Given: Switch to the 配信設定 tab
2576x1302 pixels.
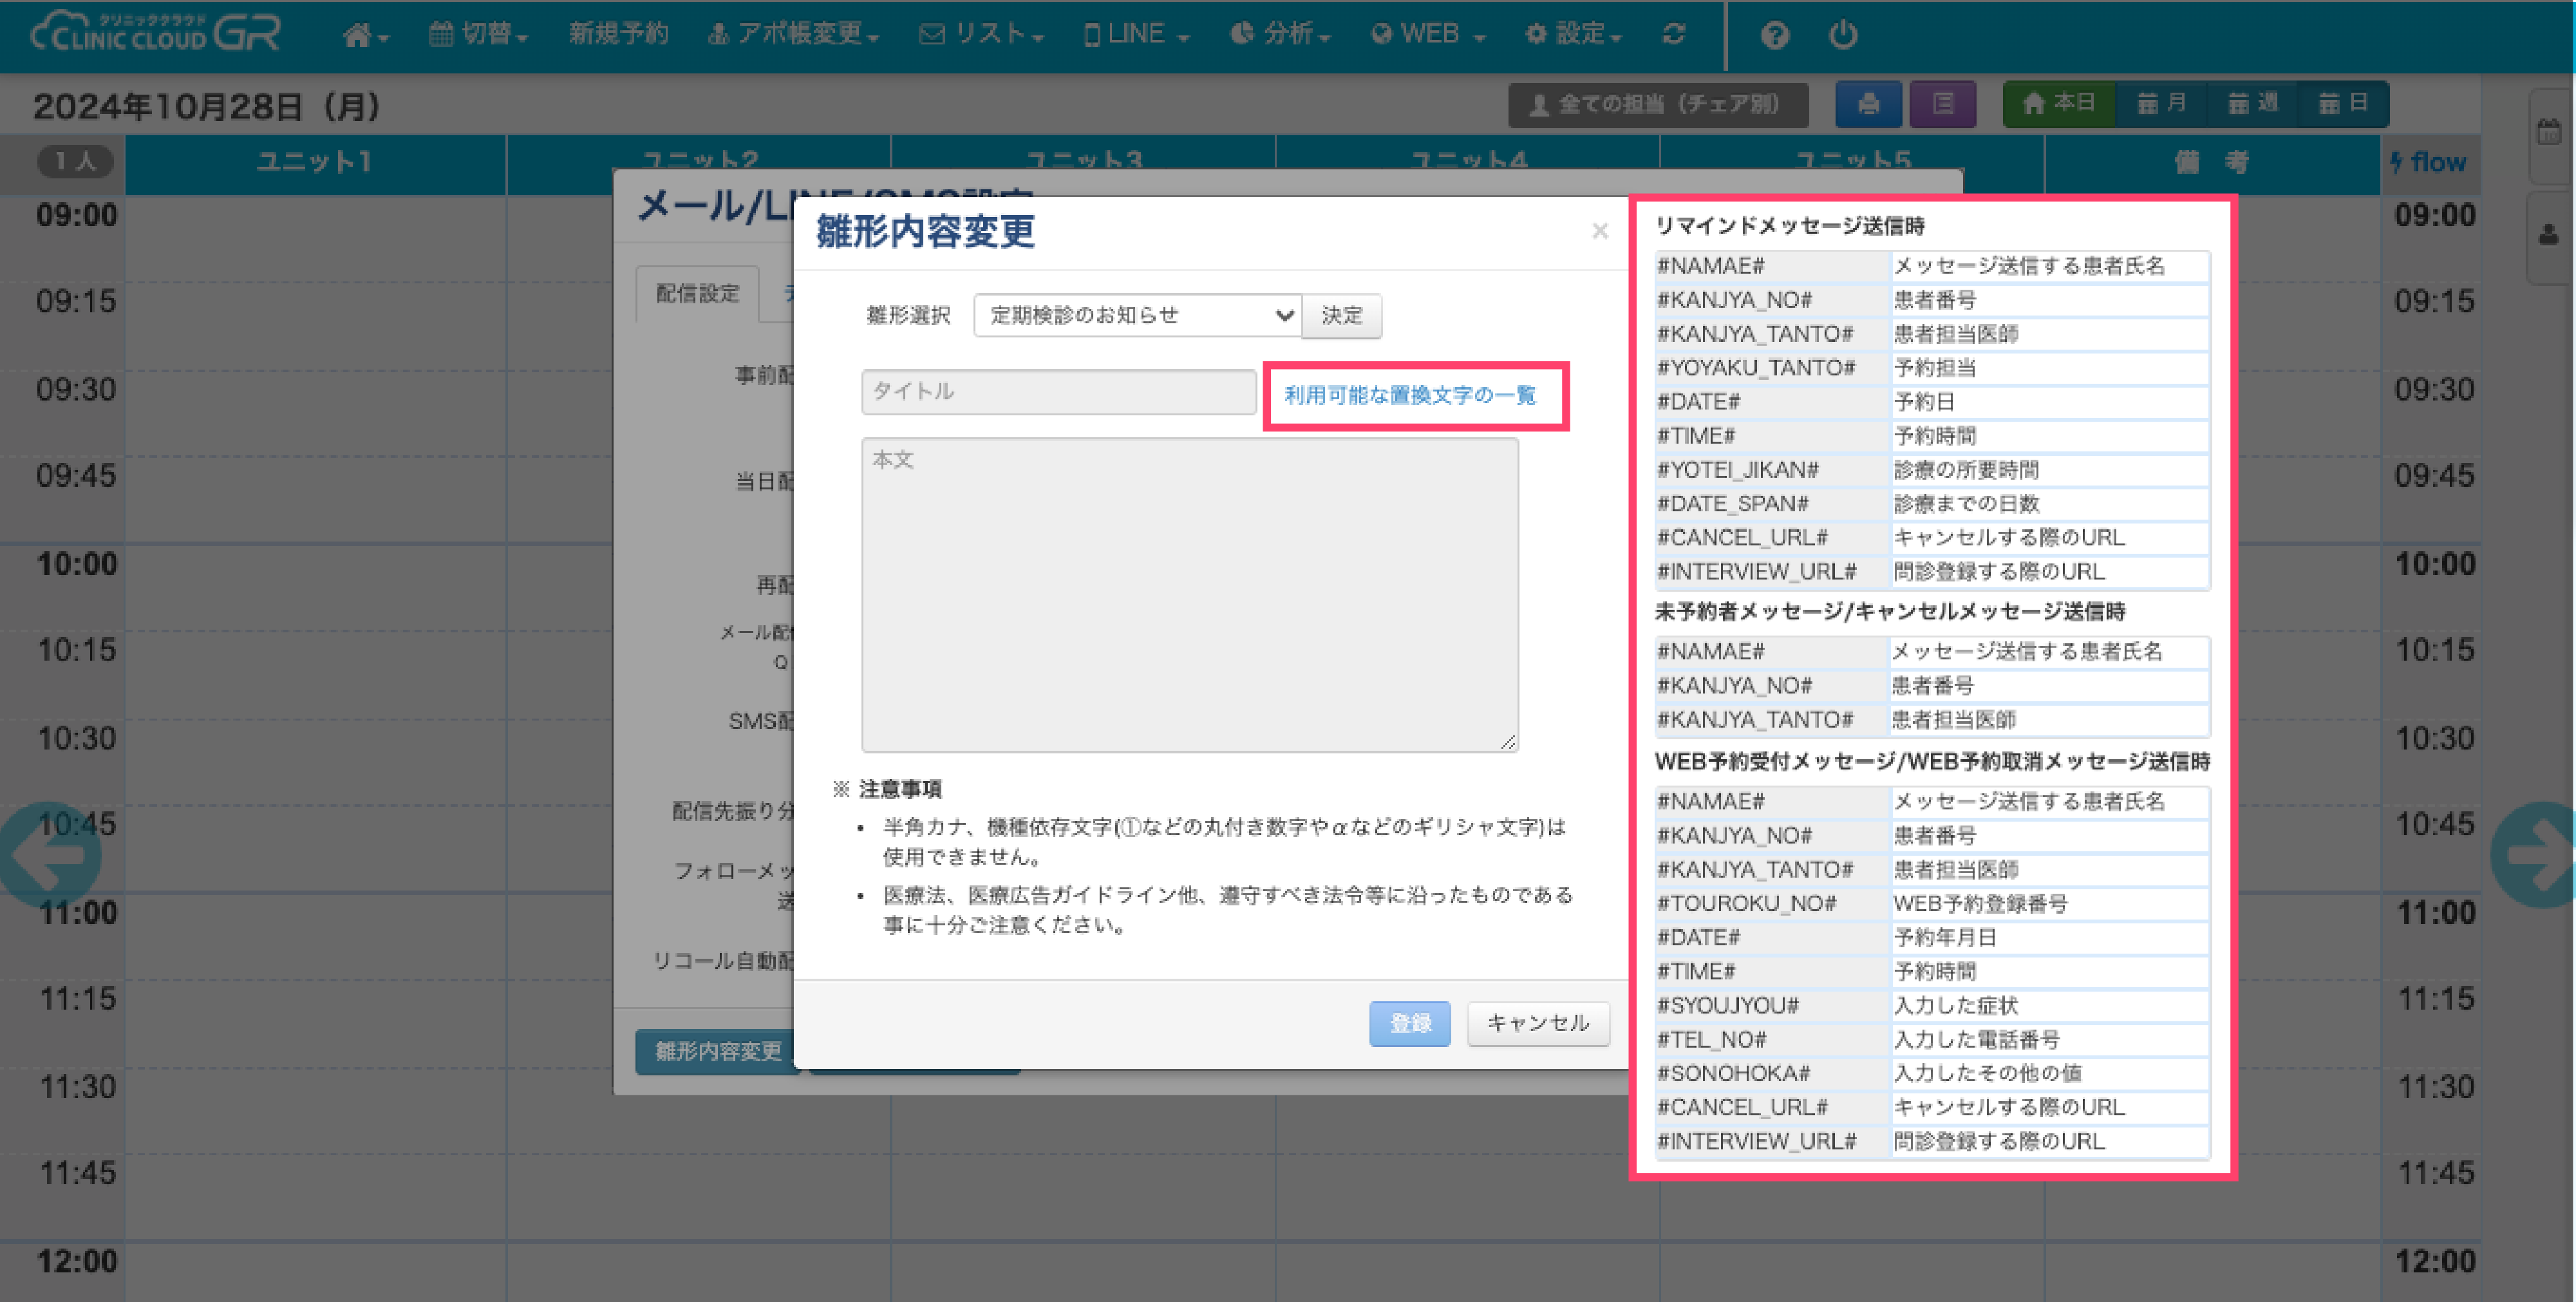Looking at the screenshot, I should click(697, 294).
